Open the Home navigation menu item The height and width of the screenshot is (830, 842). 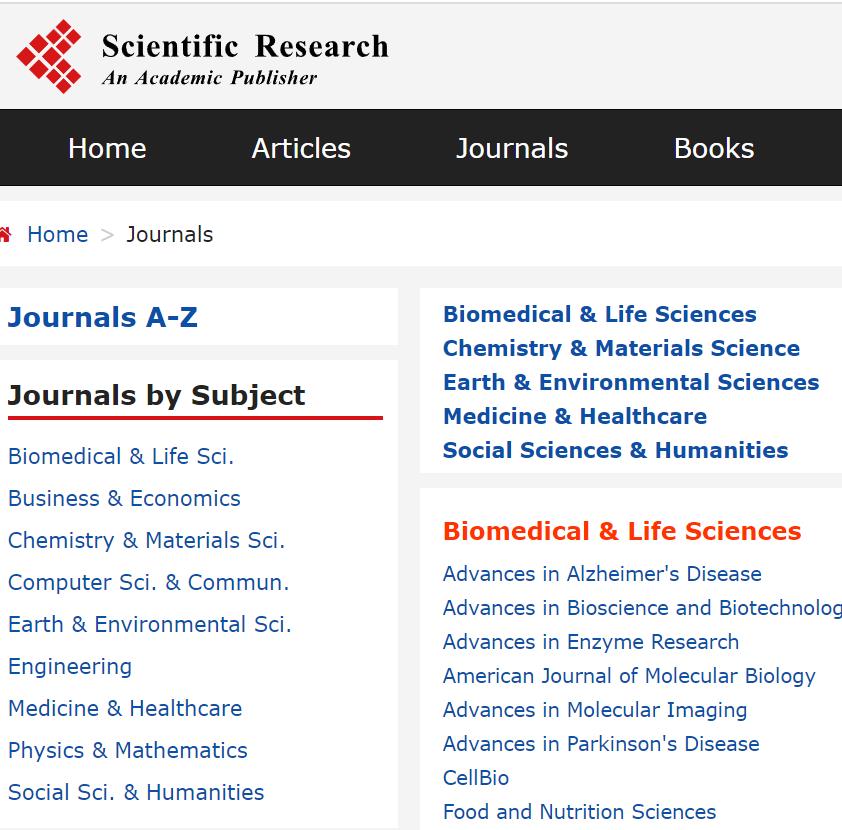tap(107, 148)
